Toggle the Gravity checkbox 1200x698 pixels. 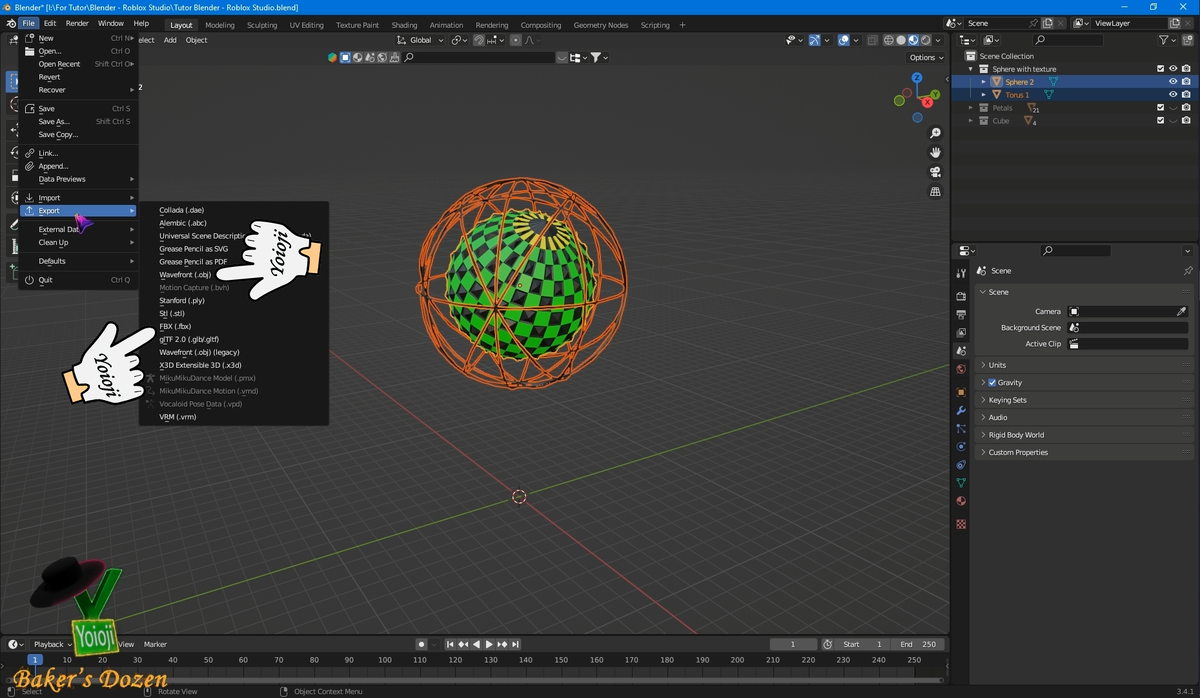pyautogui.click(x=992, y=382)
